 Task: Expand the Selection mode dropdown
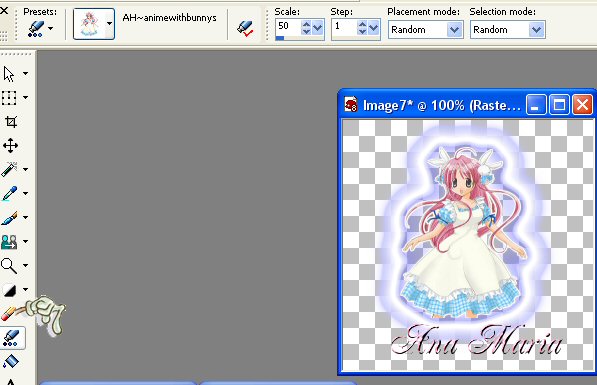pos(536,29)
